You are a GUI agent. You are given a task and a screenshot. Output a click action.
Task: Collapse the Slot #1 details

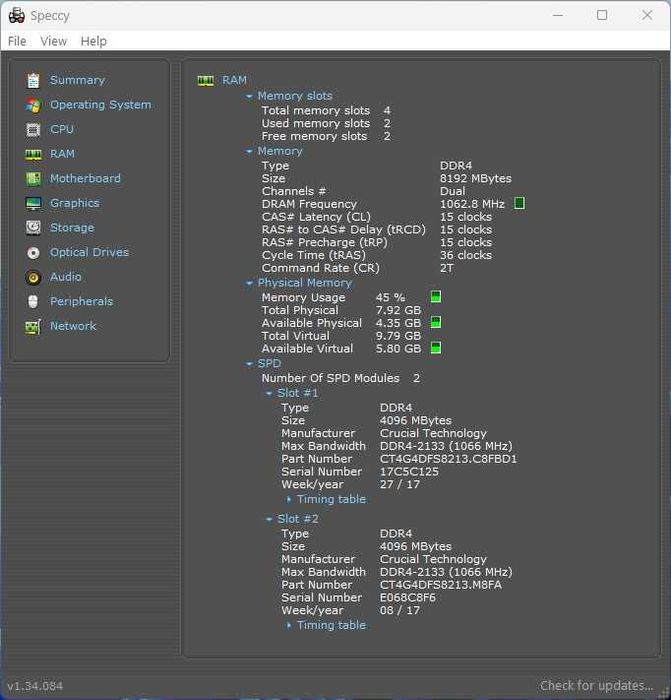(x=269, y=394)
